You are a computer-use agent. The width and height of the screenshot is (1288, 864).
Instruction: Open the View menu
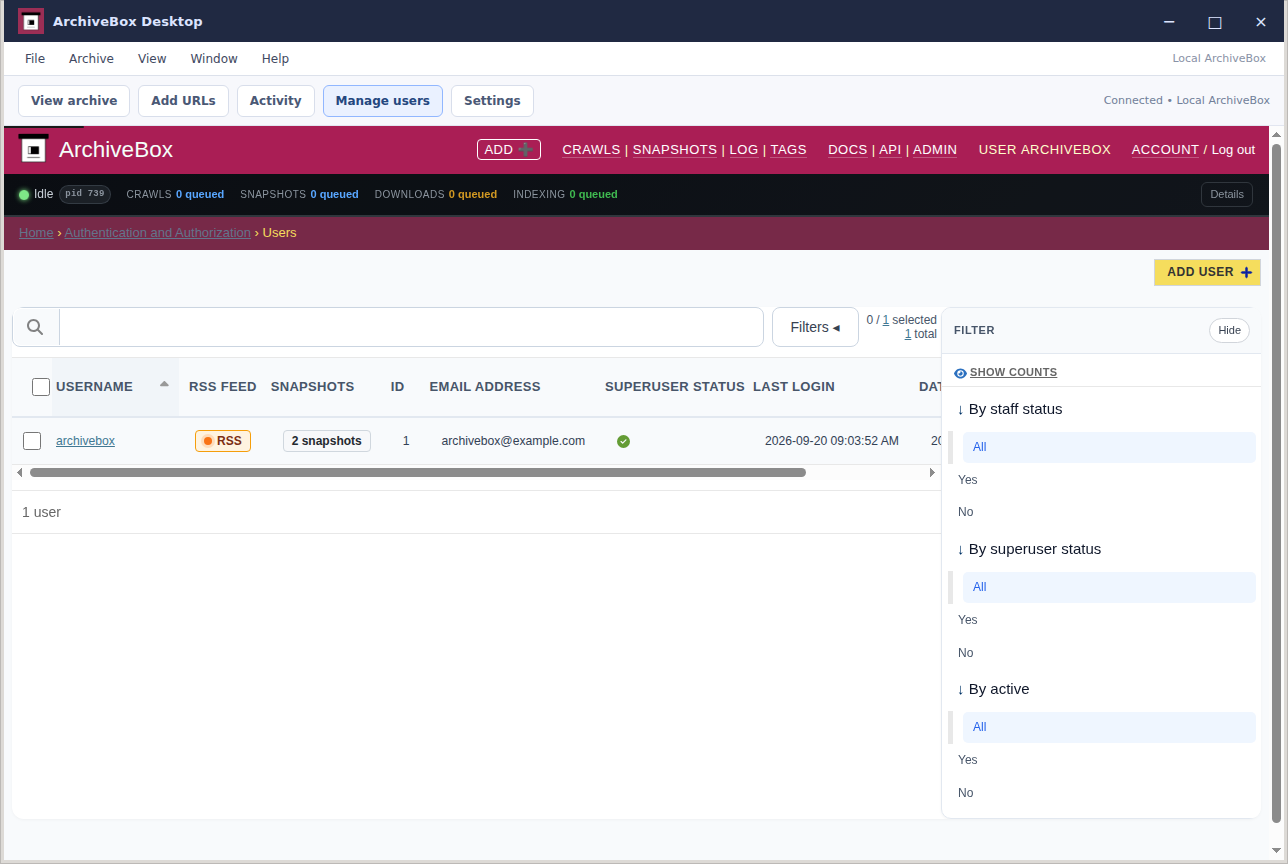point(152,59)
